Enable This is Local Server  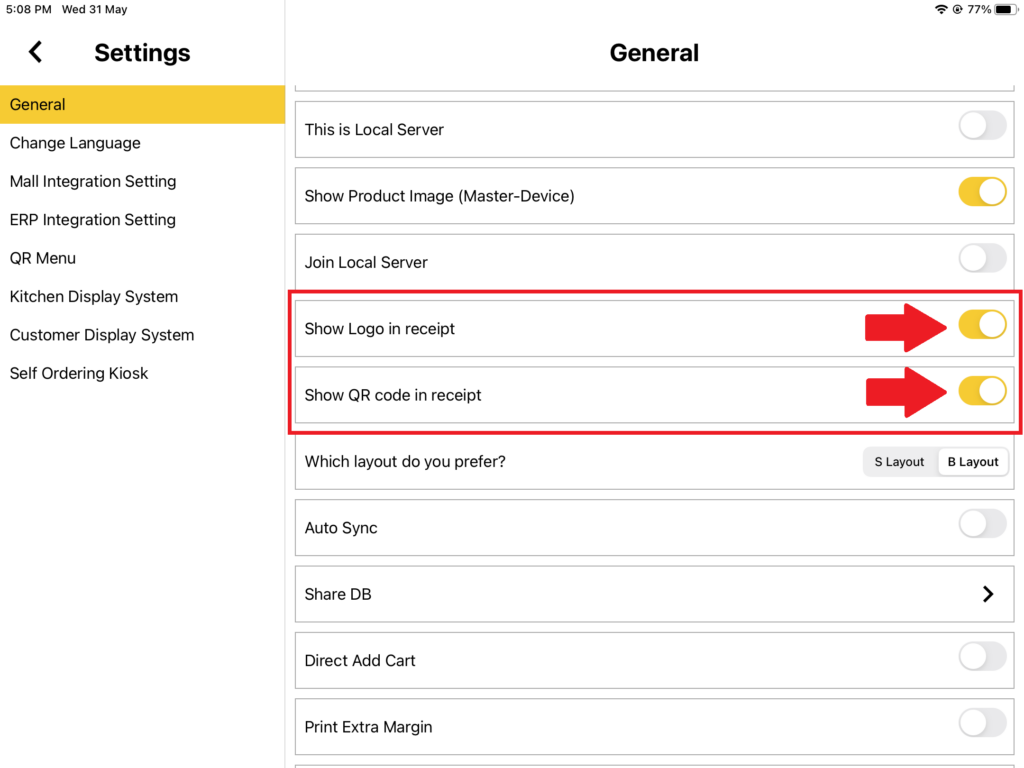(x=982, y=126)
